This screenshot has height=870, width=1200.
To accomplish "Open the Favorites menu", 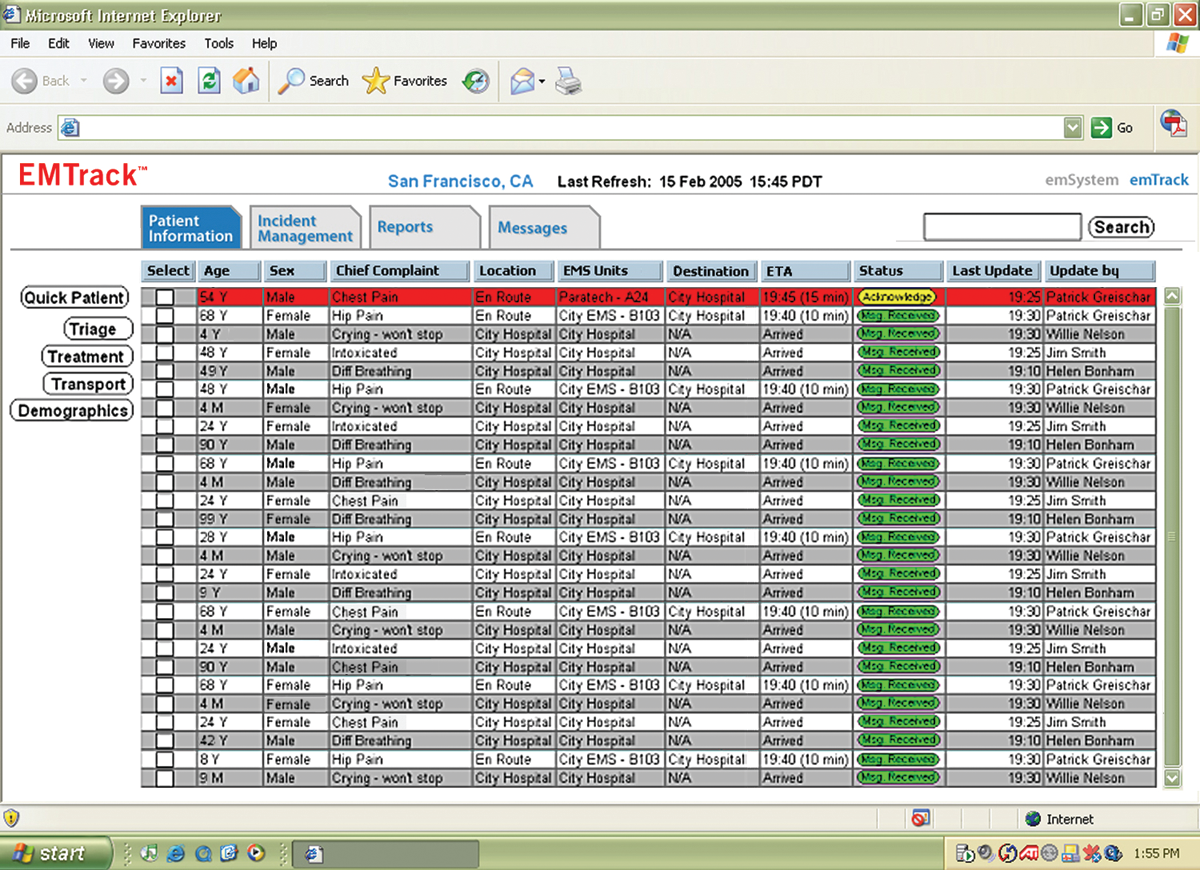I will [x=158, y=43].
